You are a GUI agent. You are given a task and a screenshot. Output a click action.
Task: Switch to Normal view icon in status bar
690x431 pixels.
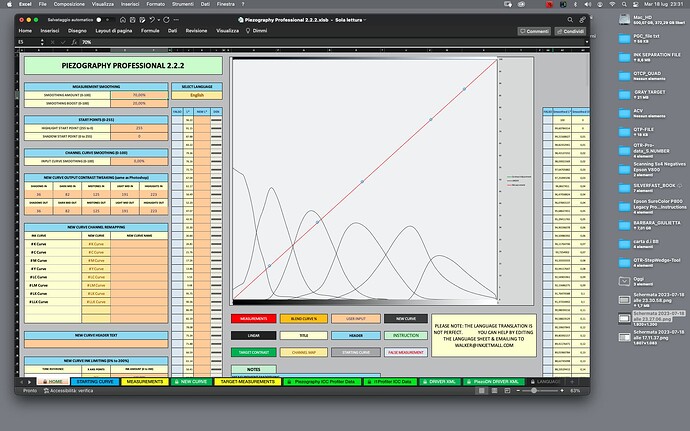[x=482, y=391]
